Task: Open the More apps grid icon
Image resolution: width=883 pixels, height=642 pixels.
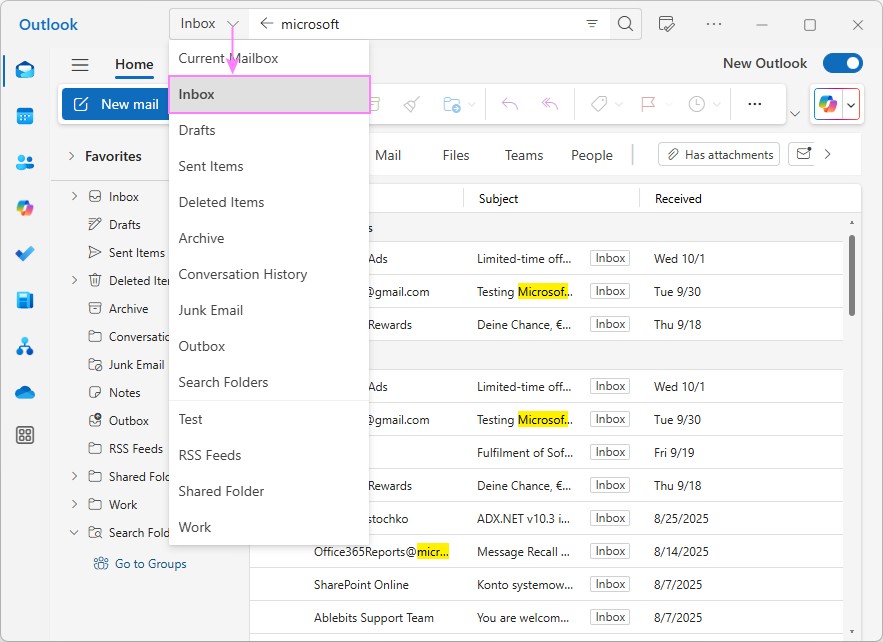Action: click(x=25, y=435)
